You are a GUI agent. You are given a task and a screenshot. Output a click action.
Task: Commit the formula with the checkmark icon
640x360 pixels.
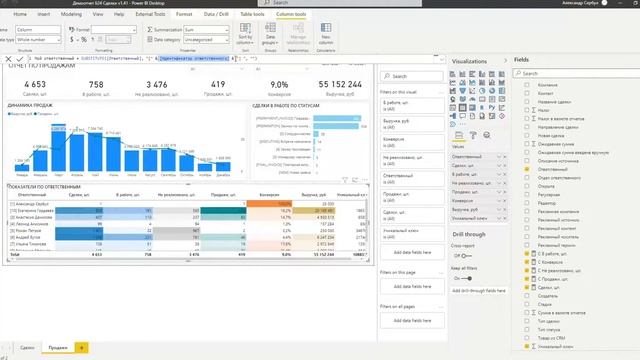point(19,59)
